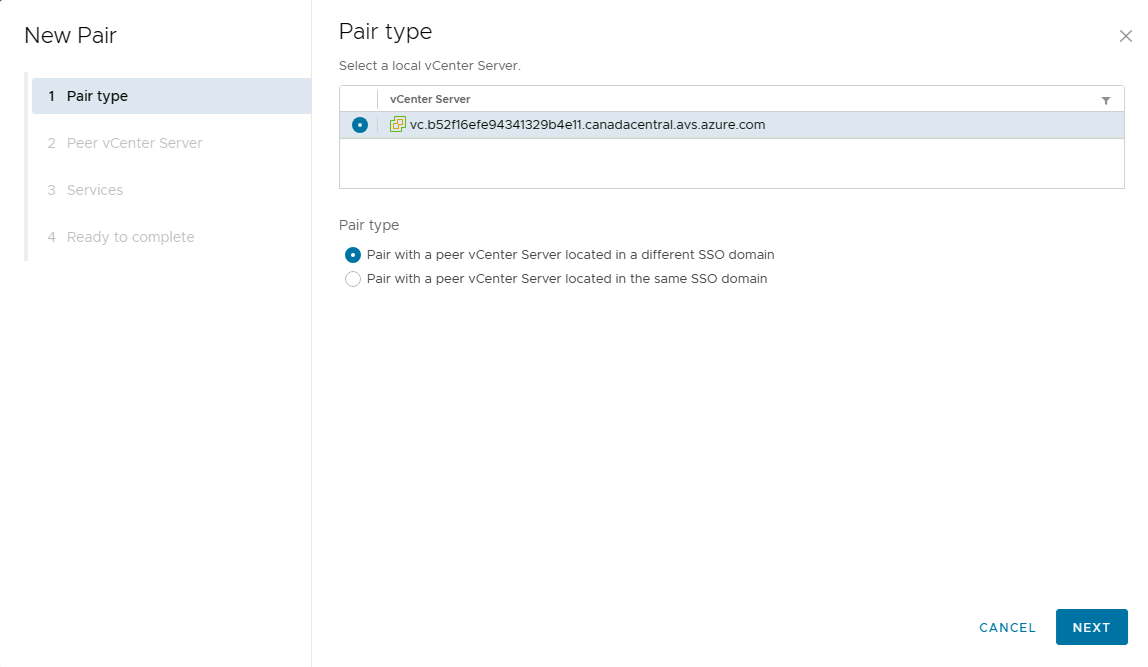Go to step 1 Pair type
The width and height of the screenshot is (1148, 667).
tap(171, 96)
